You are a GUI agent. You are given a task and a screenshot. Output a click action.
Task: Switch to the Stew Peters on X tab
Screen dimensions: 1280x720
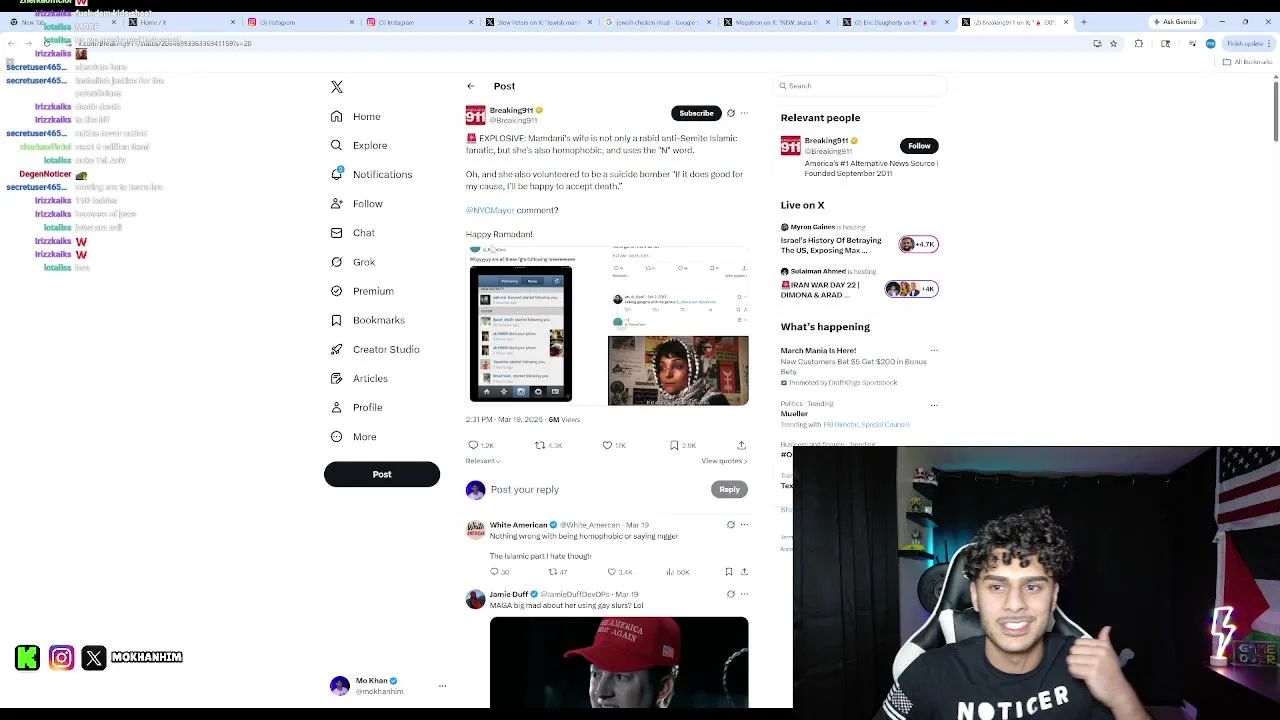tap(537, 22)
